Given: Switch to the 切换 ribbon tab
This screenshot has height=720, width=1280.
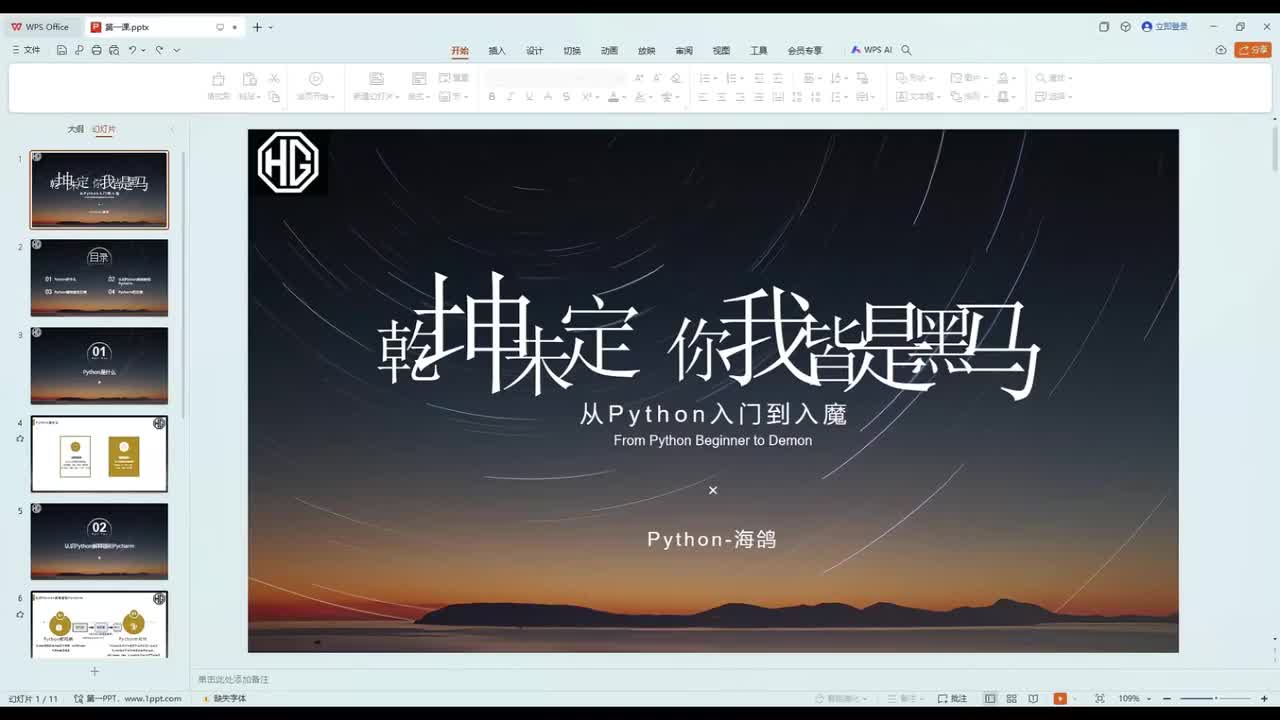Looking at the screenshot, I should [x=572, y=50].
